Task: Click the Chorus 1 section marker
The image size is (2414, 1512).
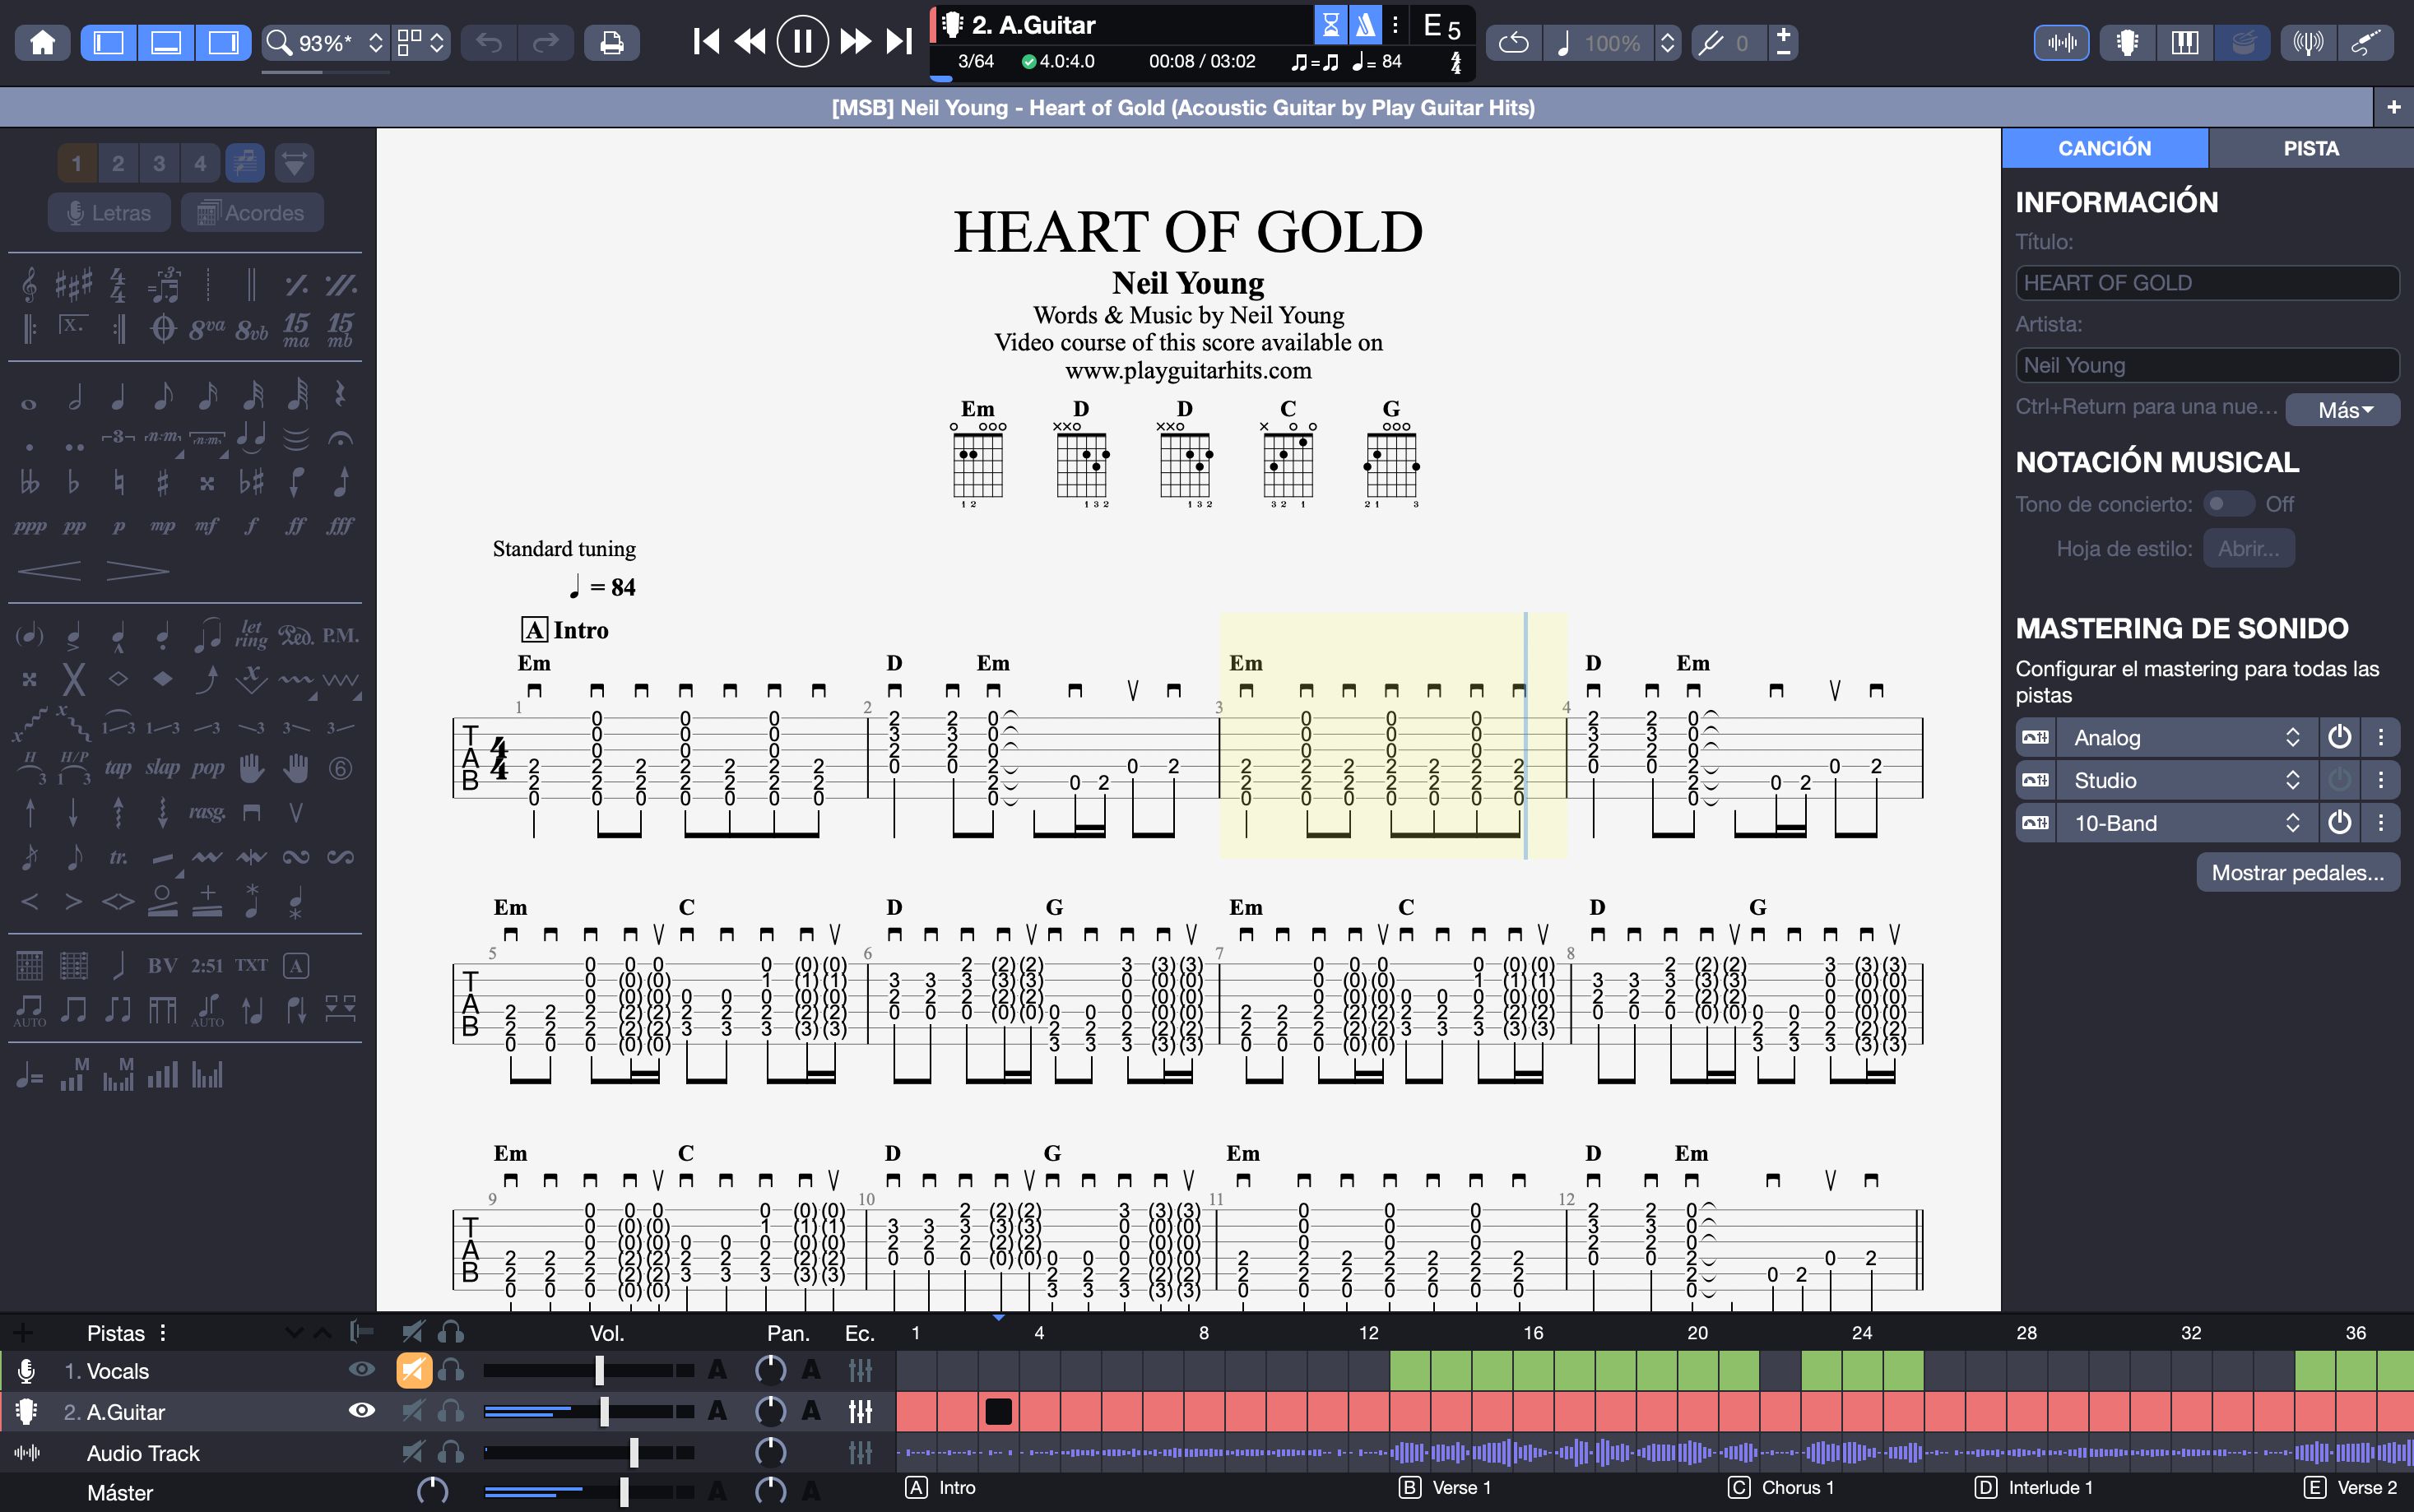Action: (x=1782, y=1488)
